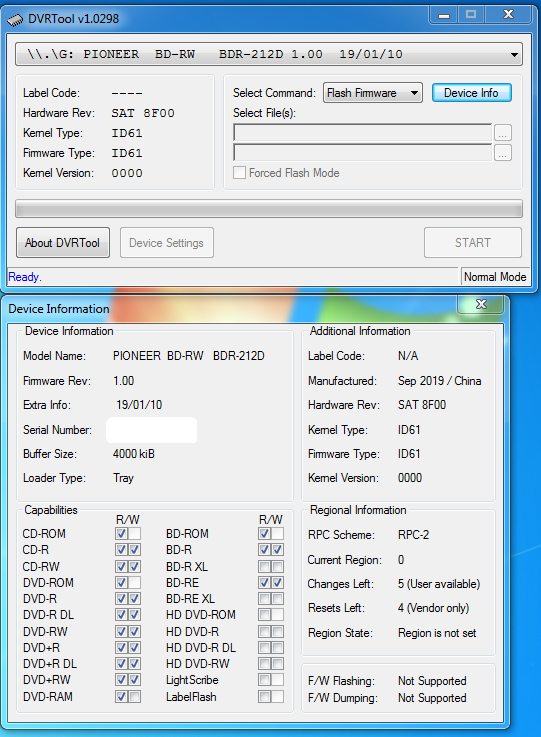The width and height of the screenshot is (541, 737).
Task: Toggle the BD-ROM read checkbox
Action: (x=264, y=533)
